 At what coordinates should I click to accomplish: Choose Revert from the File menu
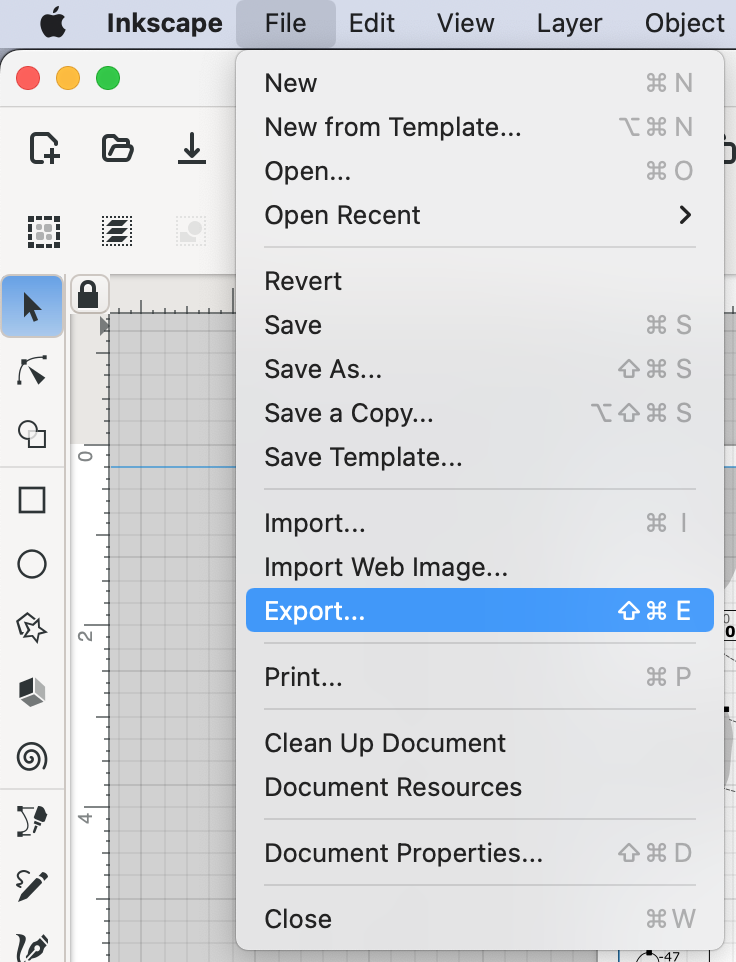pyautogui.click(x=480, y=281)
